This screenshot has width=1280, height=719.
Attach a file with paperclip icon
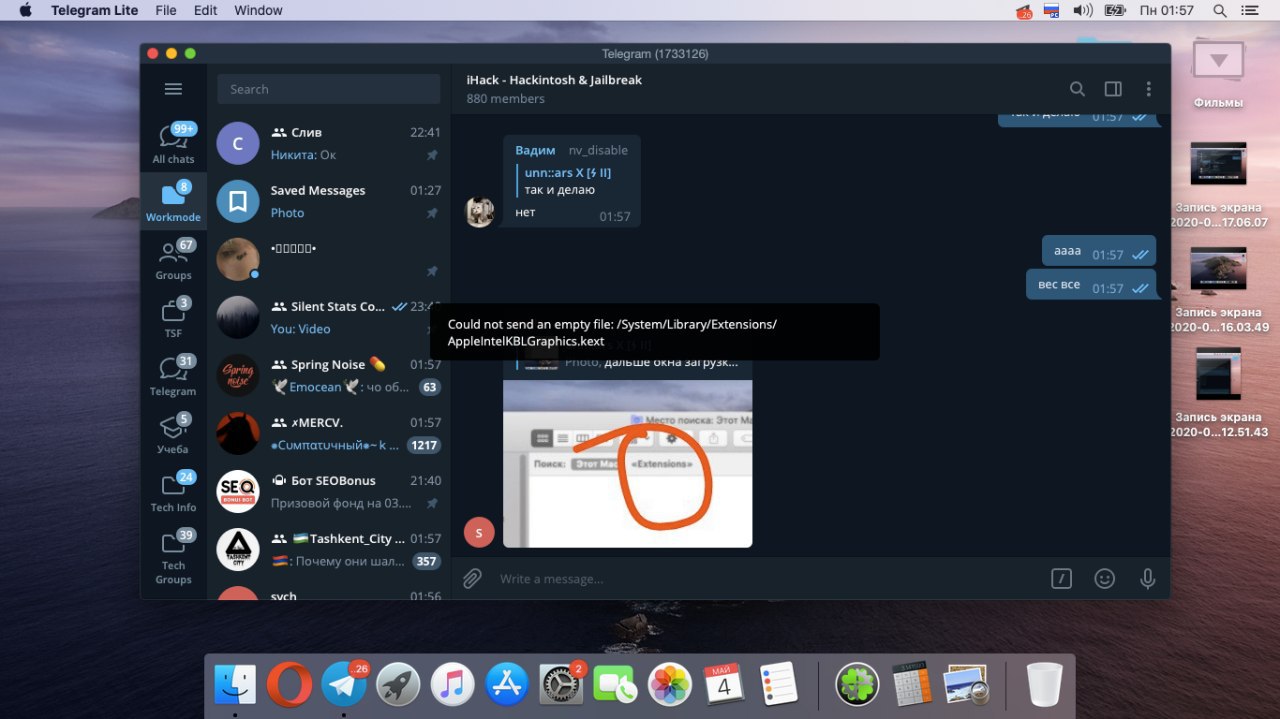472,578
